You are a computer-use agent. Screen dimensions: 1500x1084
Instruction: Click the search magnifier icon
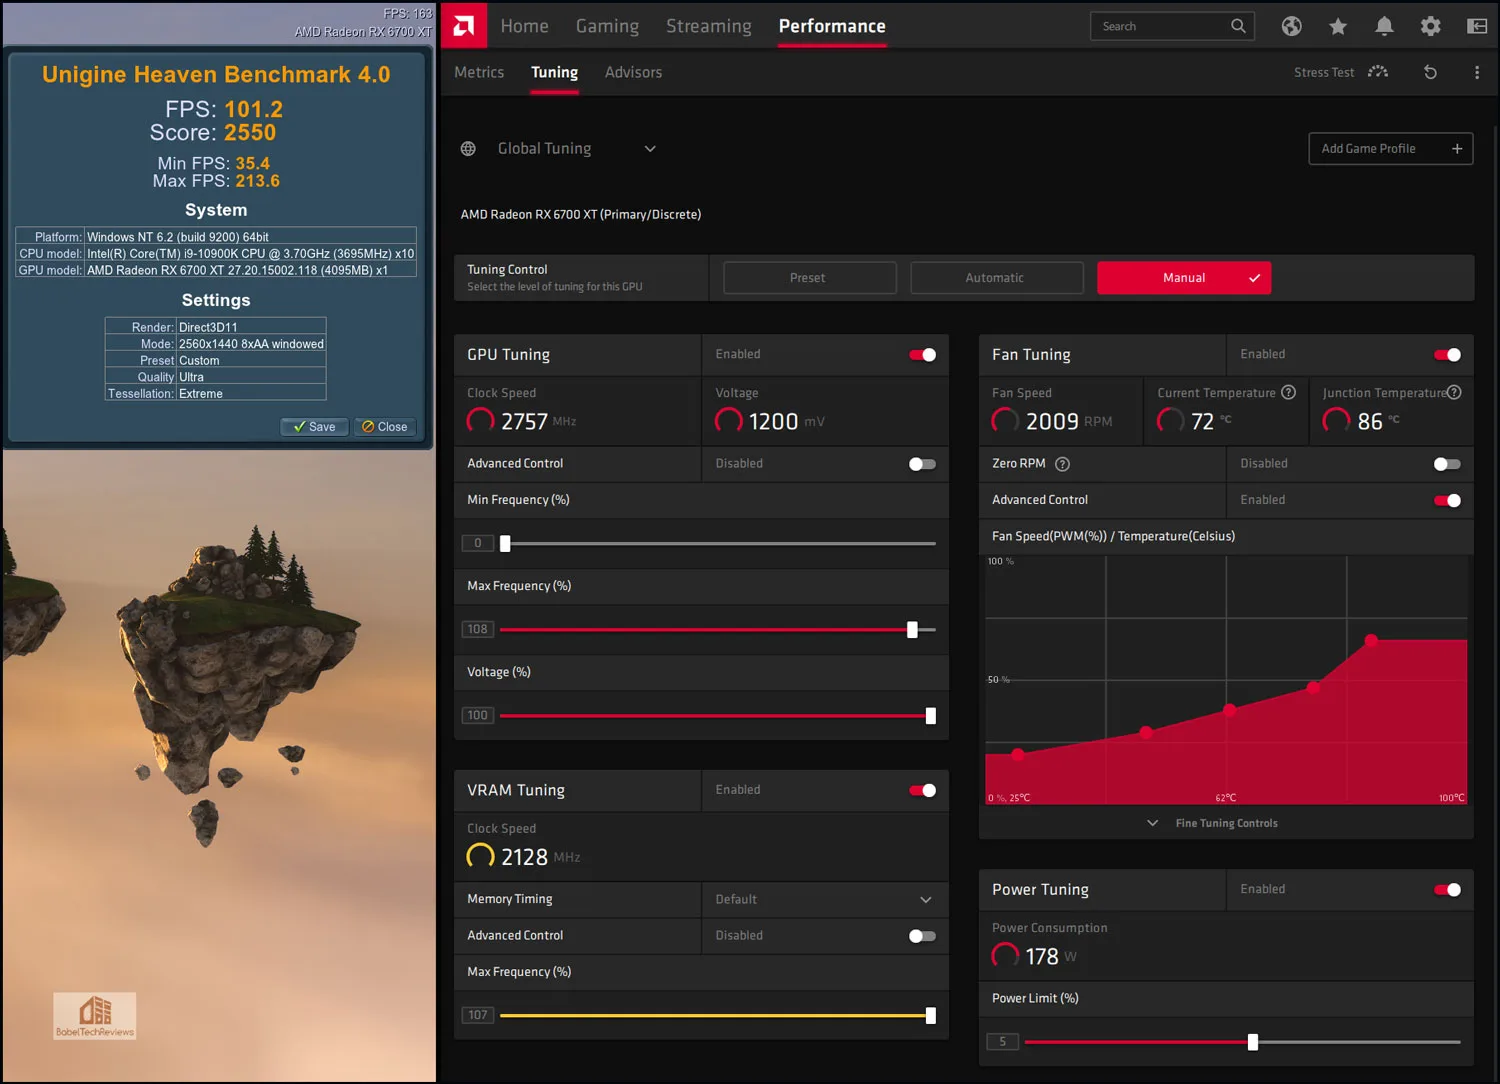(x=1238, y=26)
